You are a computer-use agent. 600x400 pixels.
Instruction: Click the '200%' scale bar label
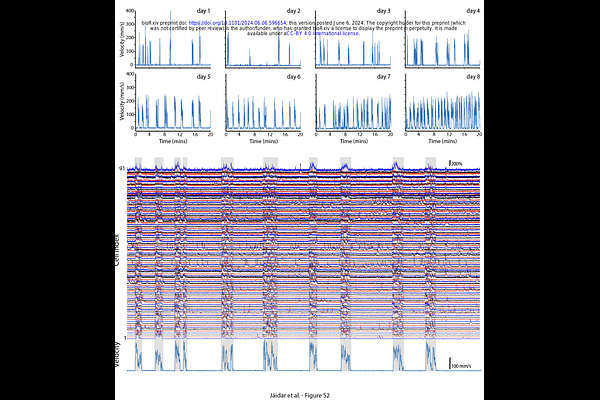click(x=457, y=164)
